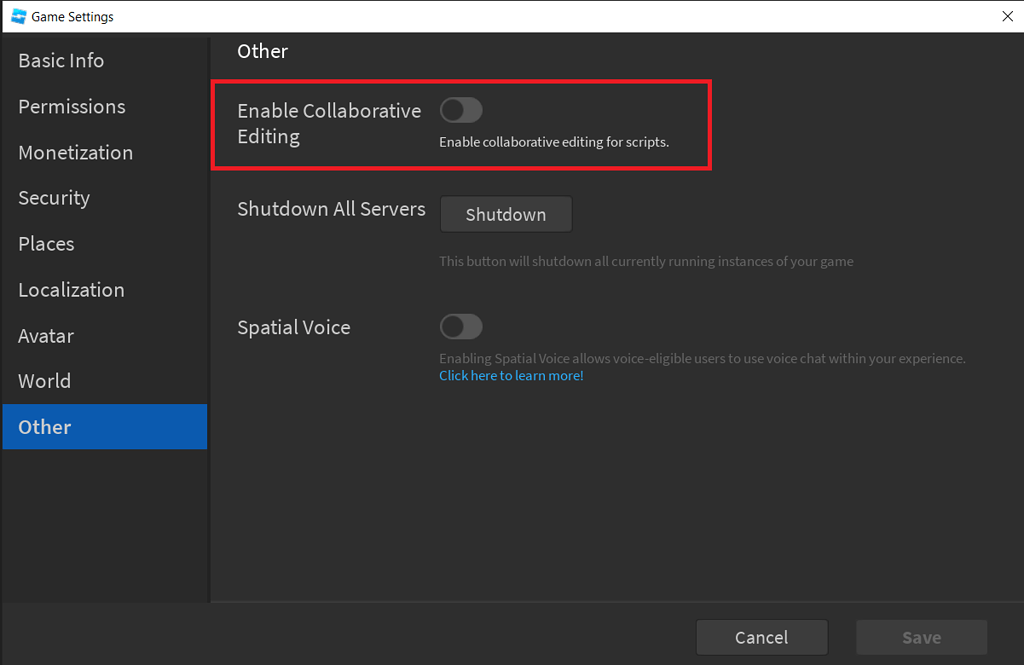1024x665 pixels.
Task: Select the active Other section
Action: 44,427
